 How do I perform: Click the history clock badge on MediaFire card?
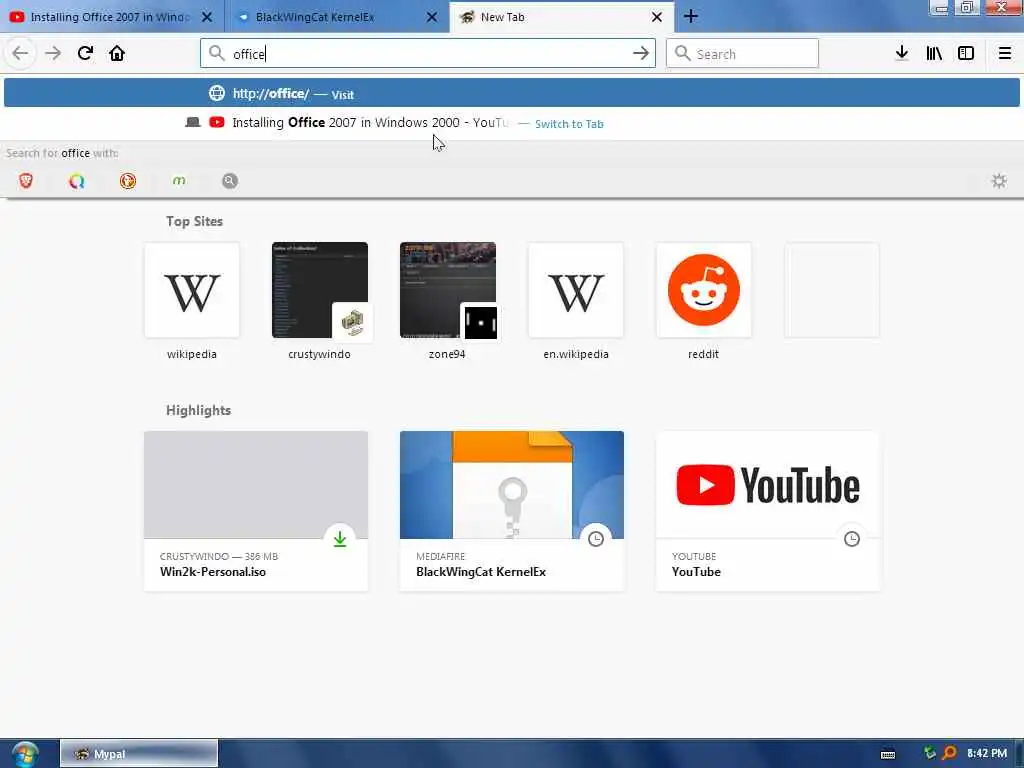596,539
